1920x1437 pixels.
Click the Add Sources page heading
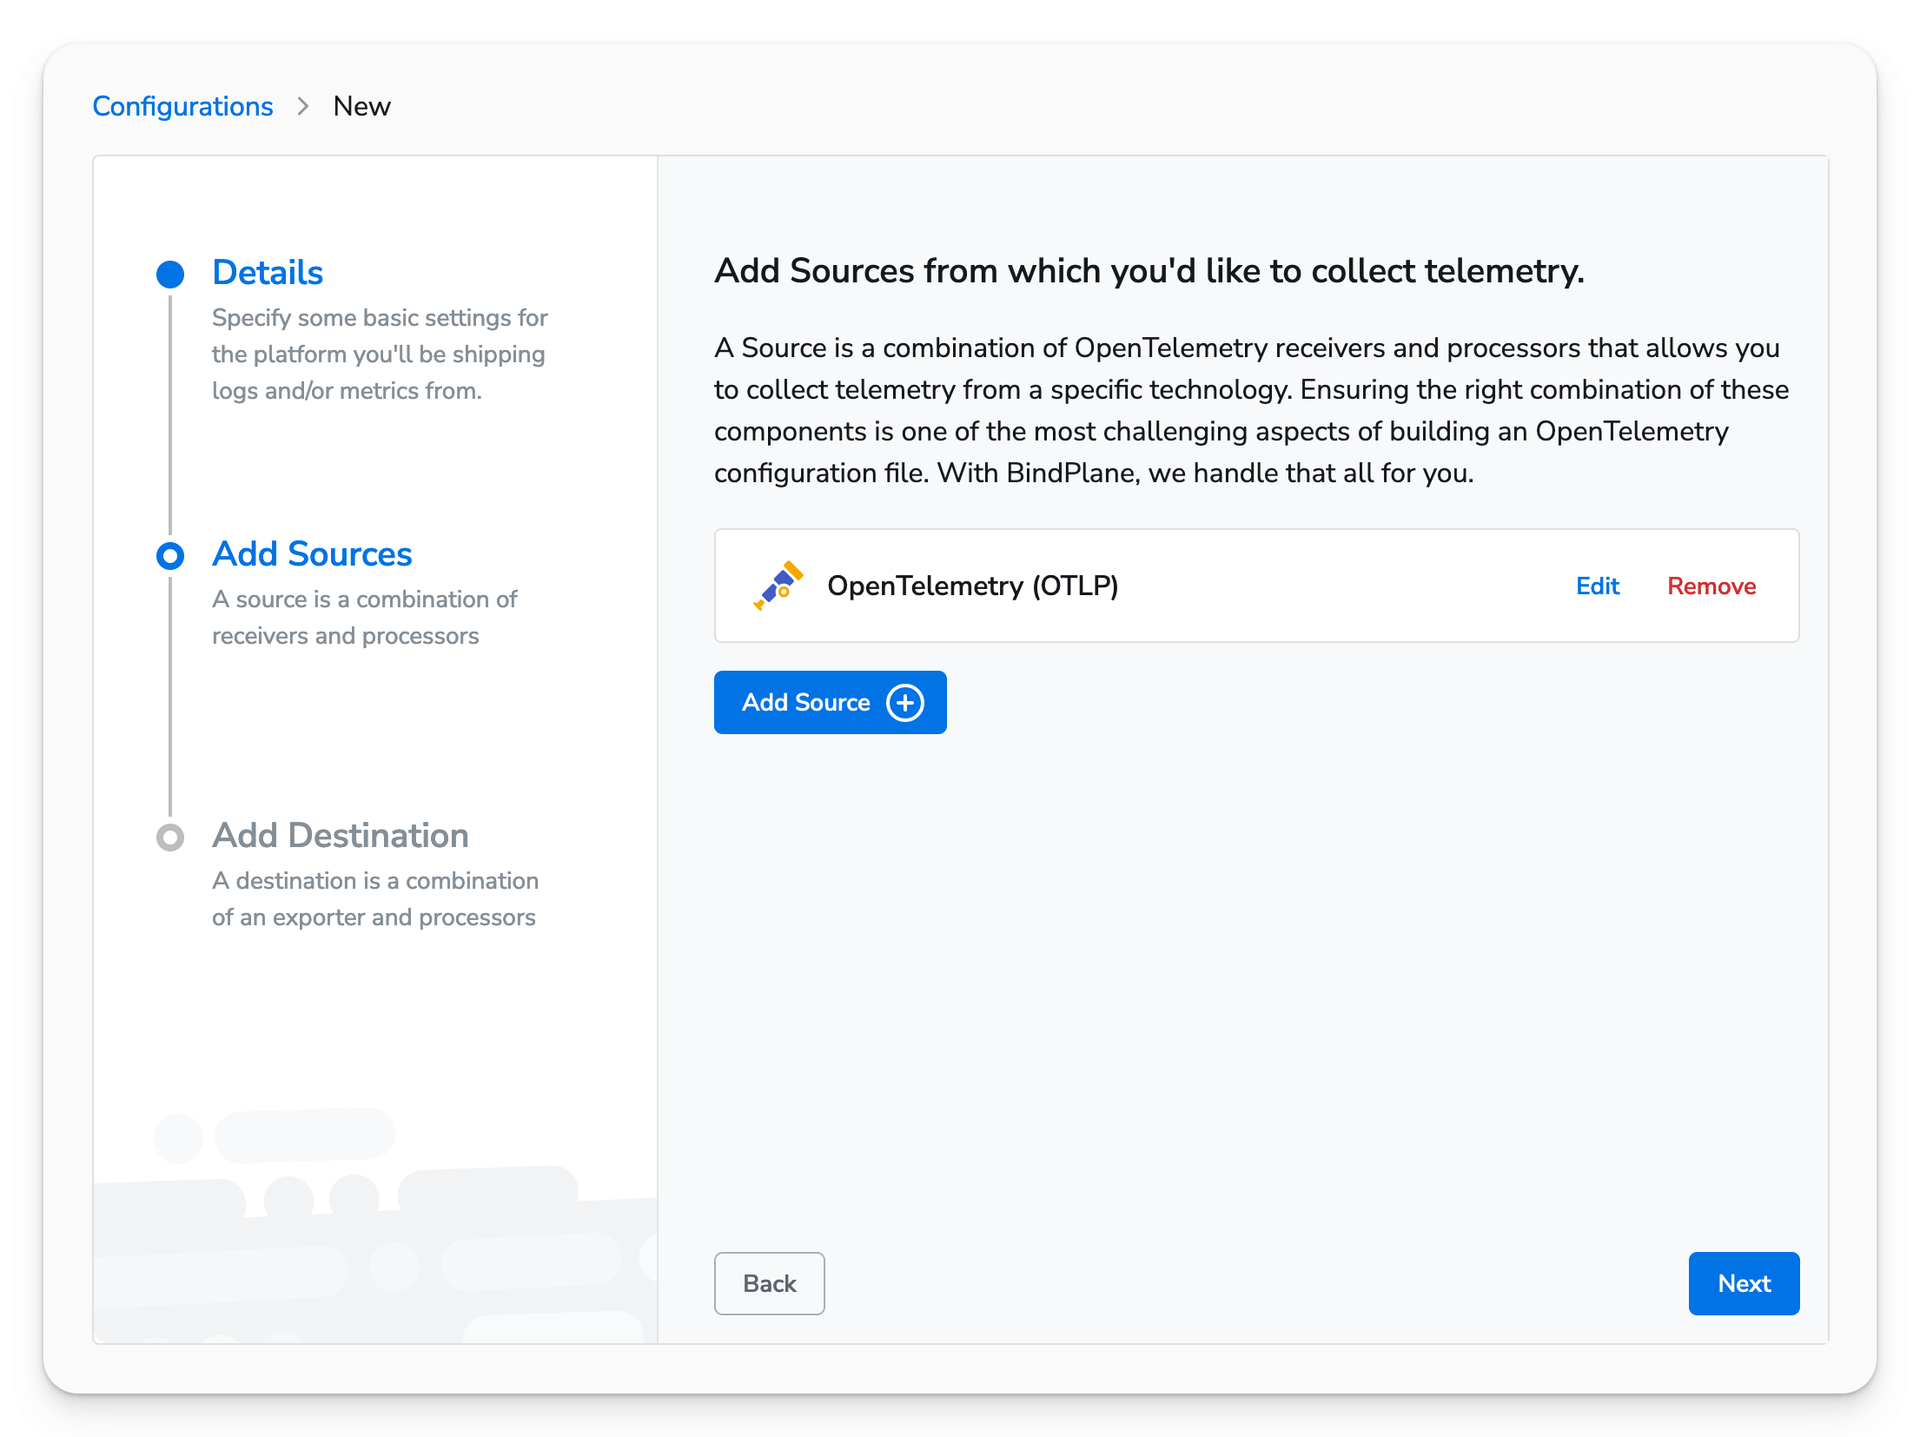(x=1149, y=271)
